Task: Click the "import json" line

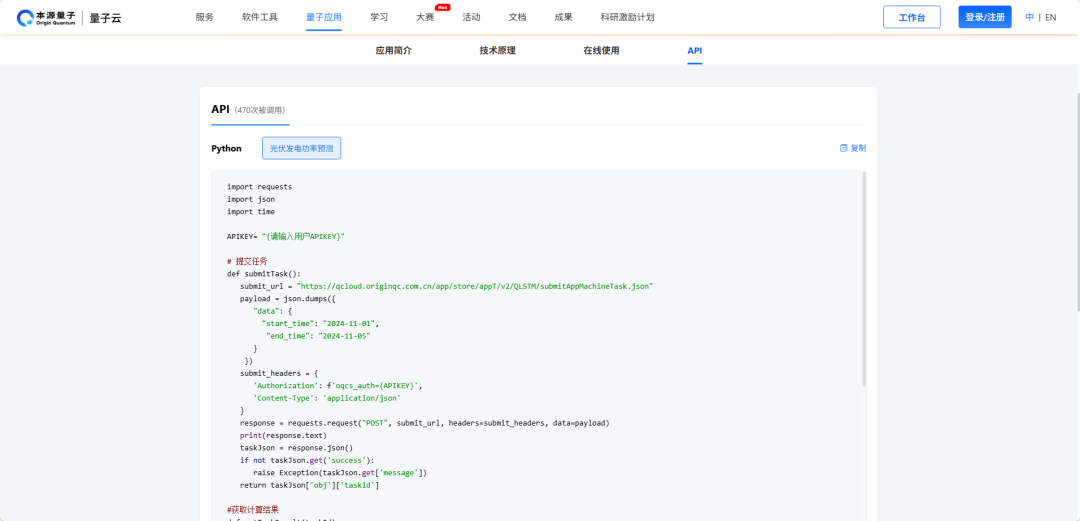Action: (251, 199)
